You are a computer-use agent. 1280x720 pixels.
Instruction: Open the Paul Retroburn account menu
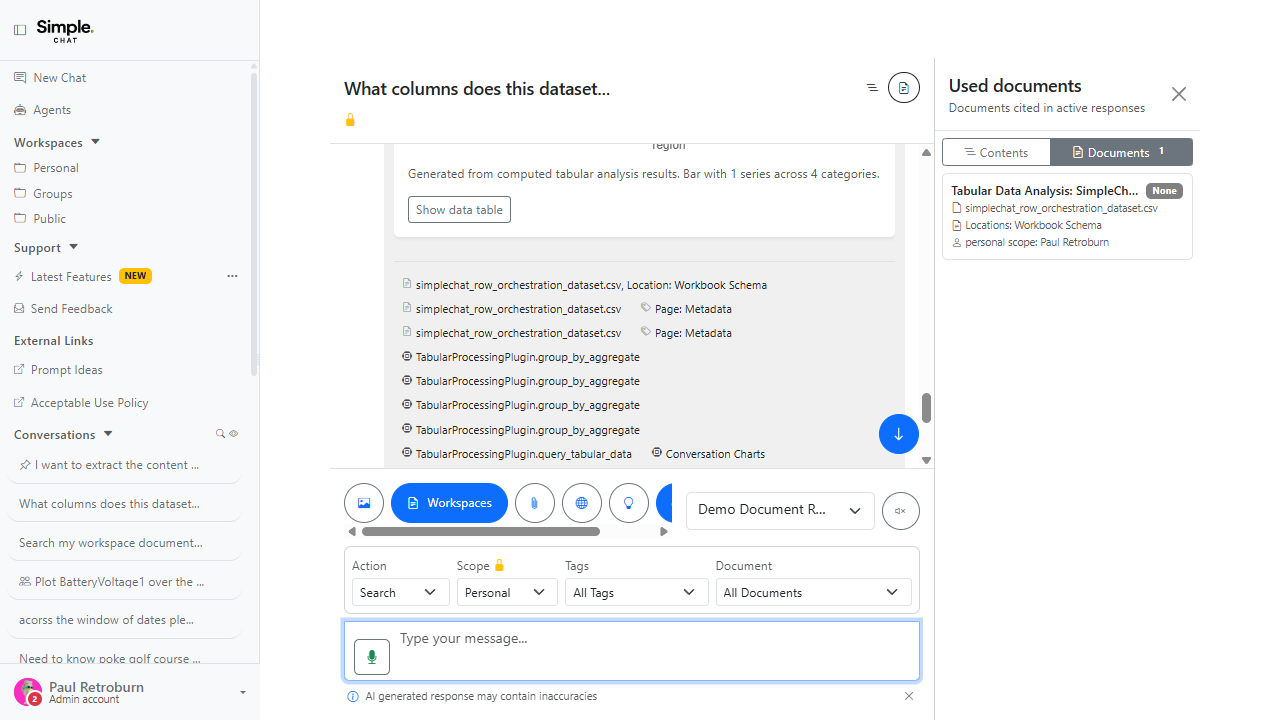pos(130,692)
